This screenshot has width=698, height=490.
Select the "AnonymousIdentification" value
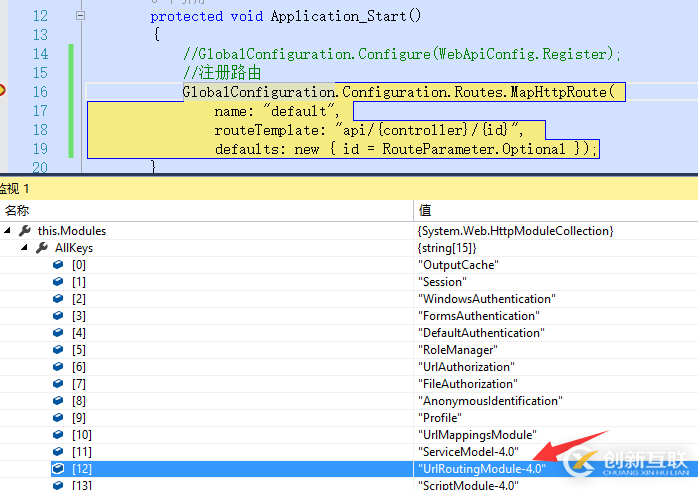click(490, 401)
